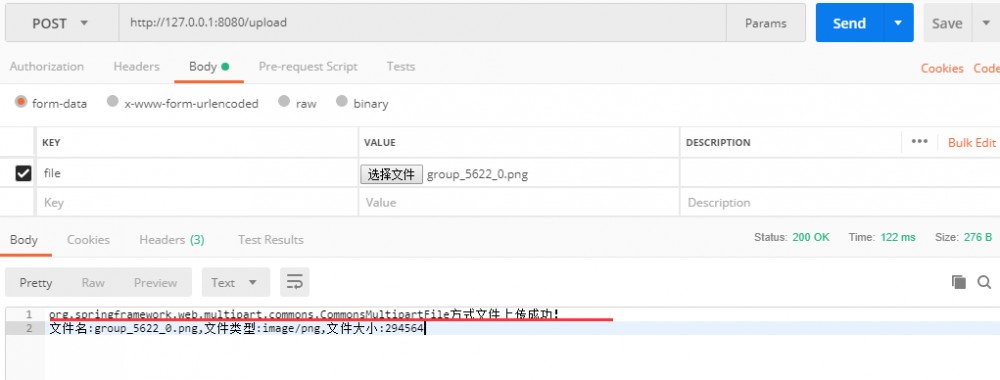Click the empty Description placeholder field
Screen dimensions: 1000x380
click(840, 202)
